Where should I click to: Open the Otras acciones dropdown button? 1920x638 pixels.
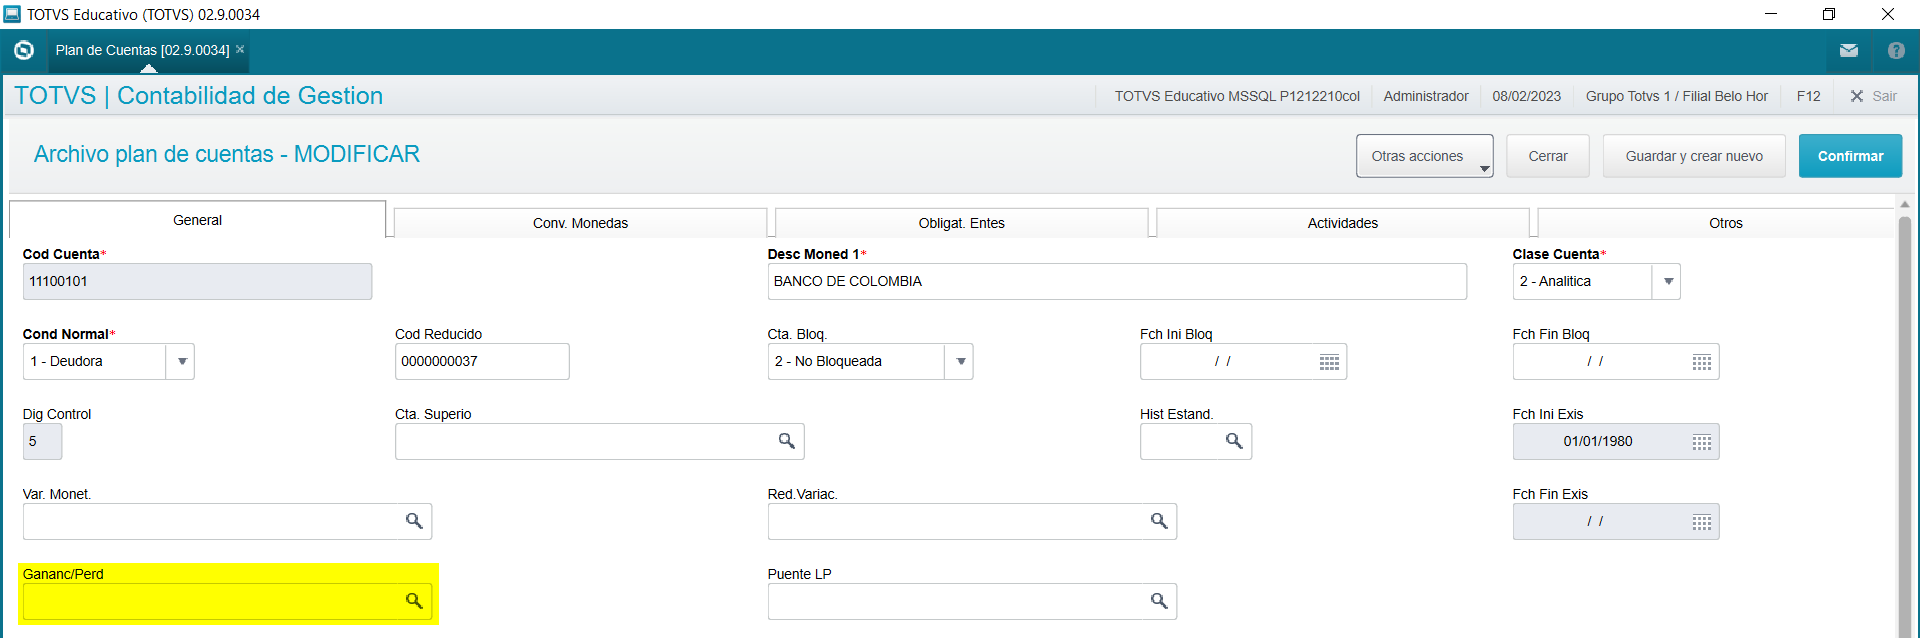click(x=1424, y=157)
